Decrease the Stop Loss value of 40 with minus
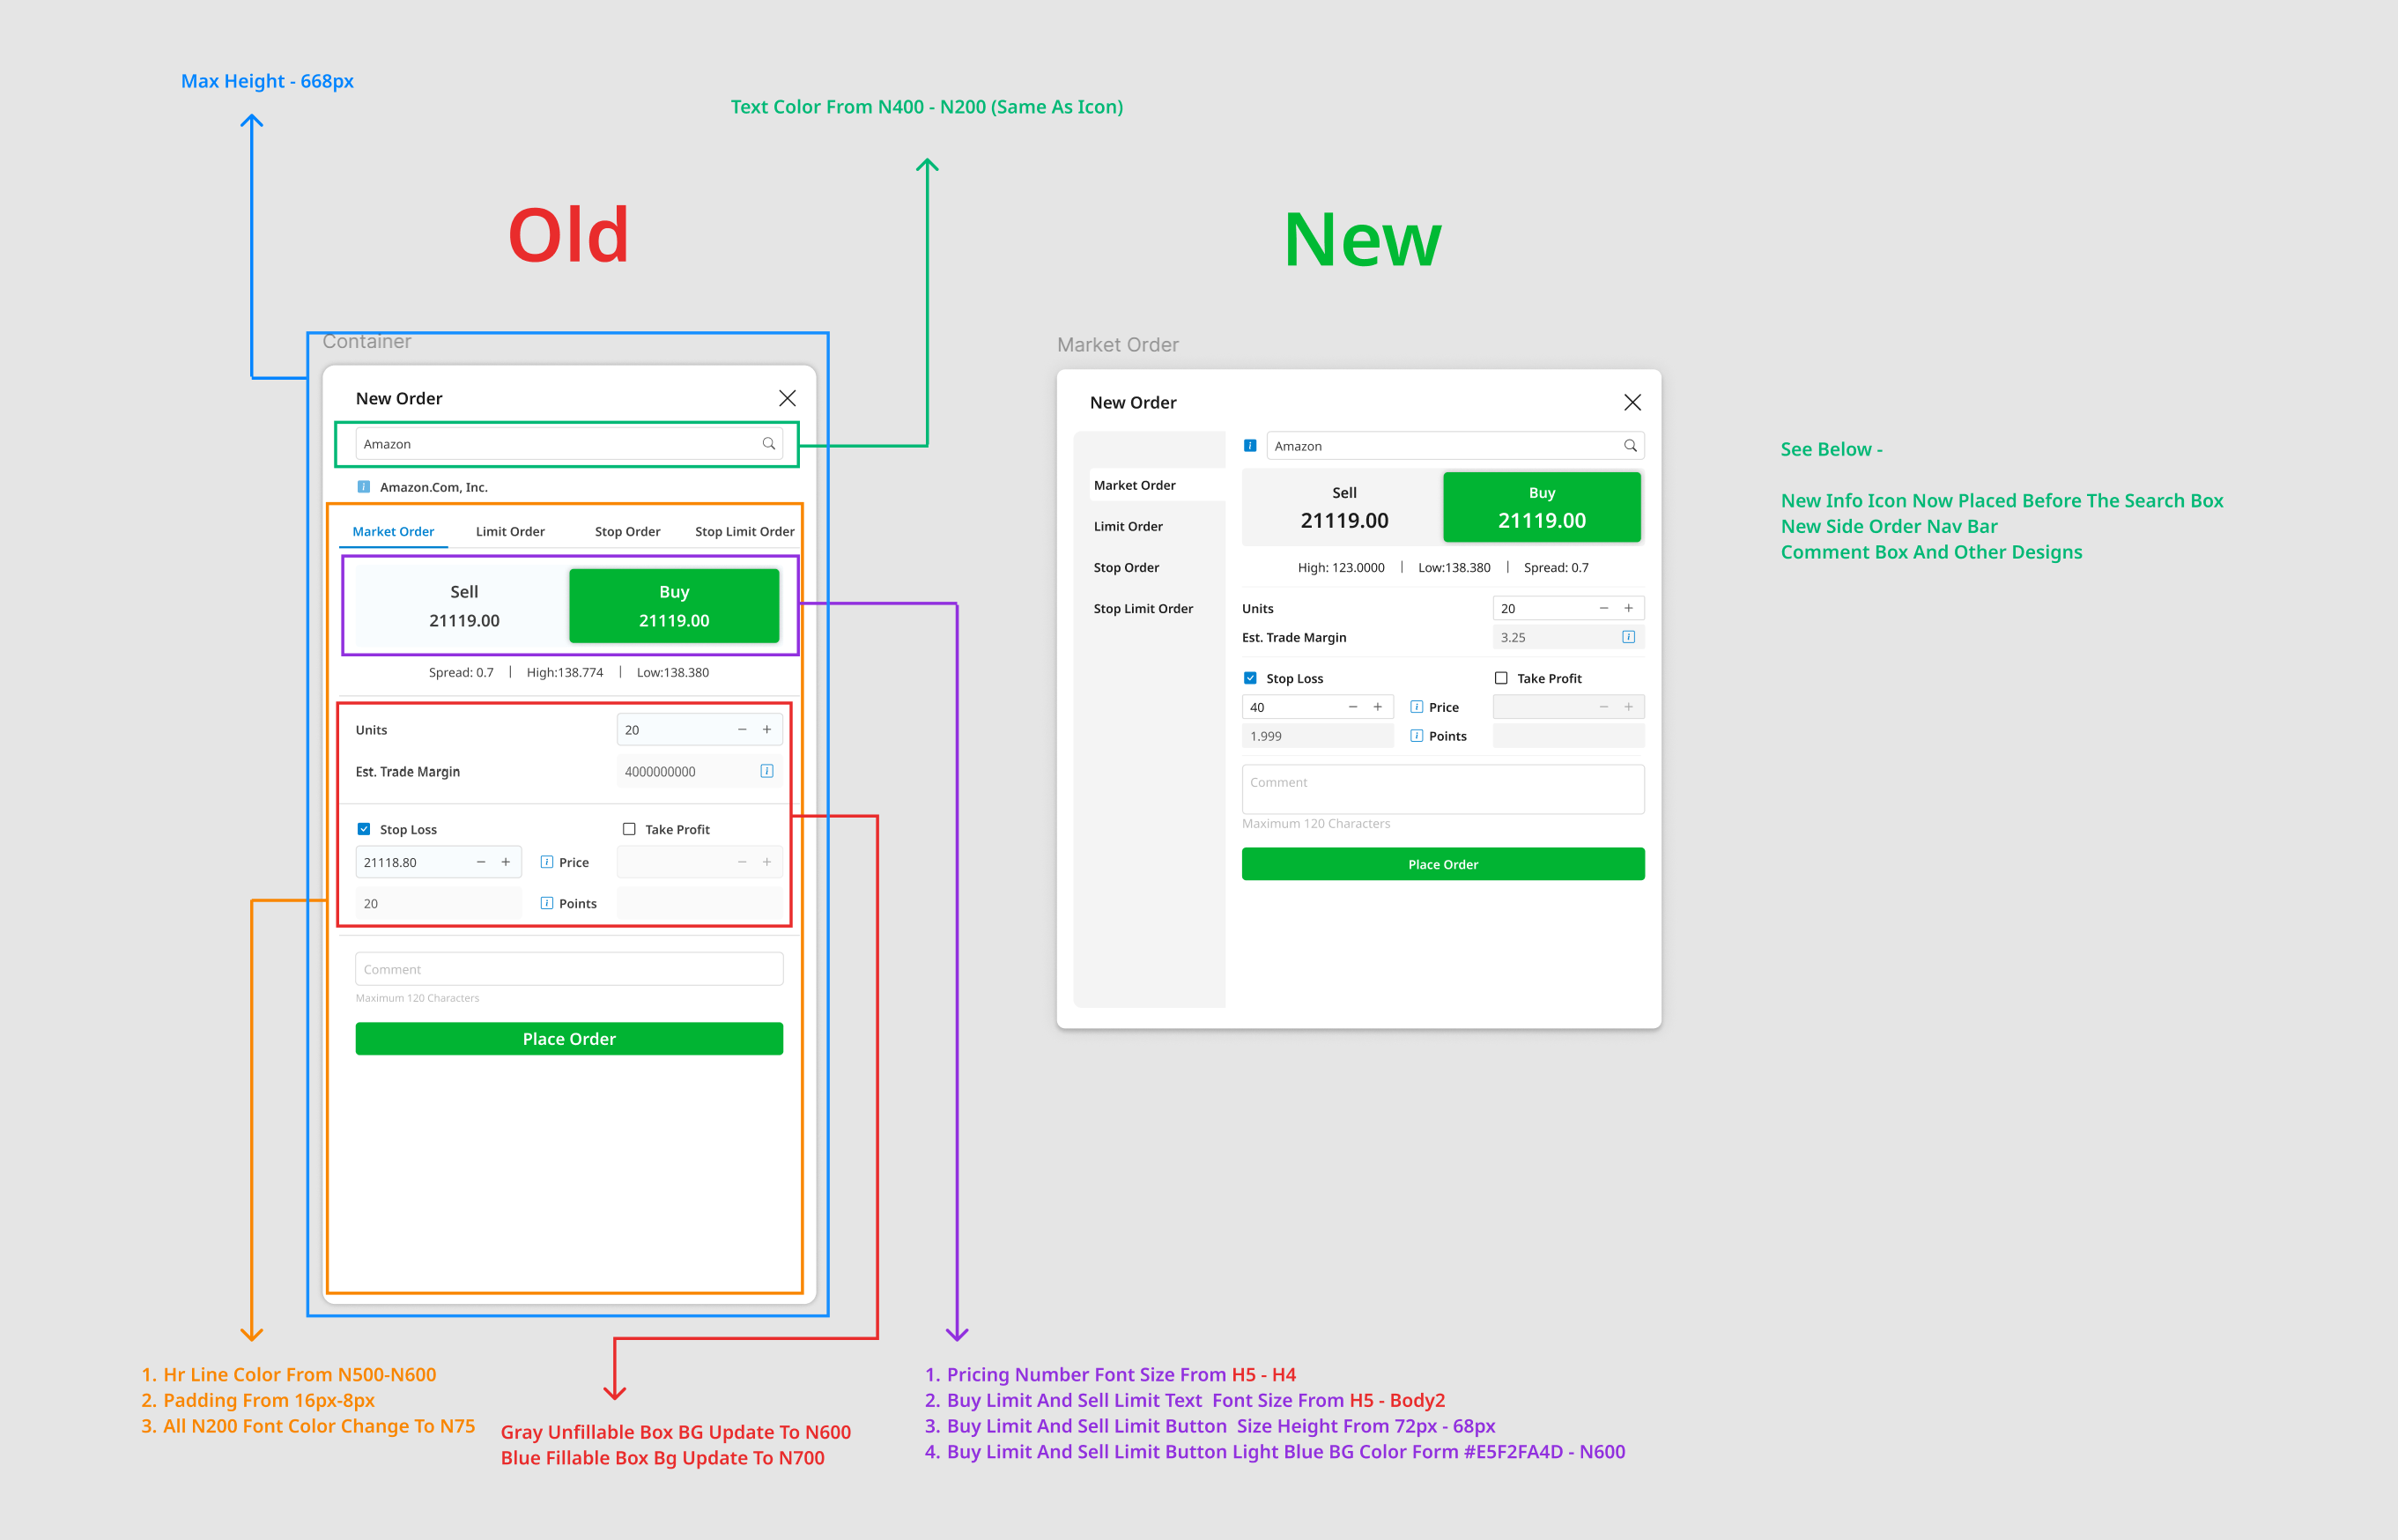Screen dimensions: 2398x1540 (x=1352, y=706)
